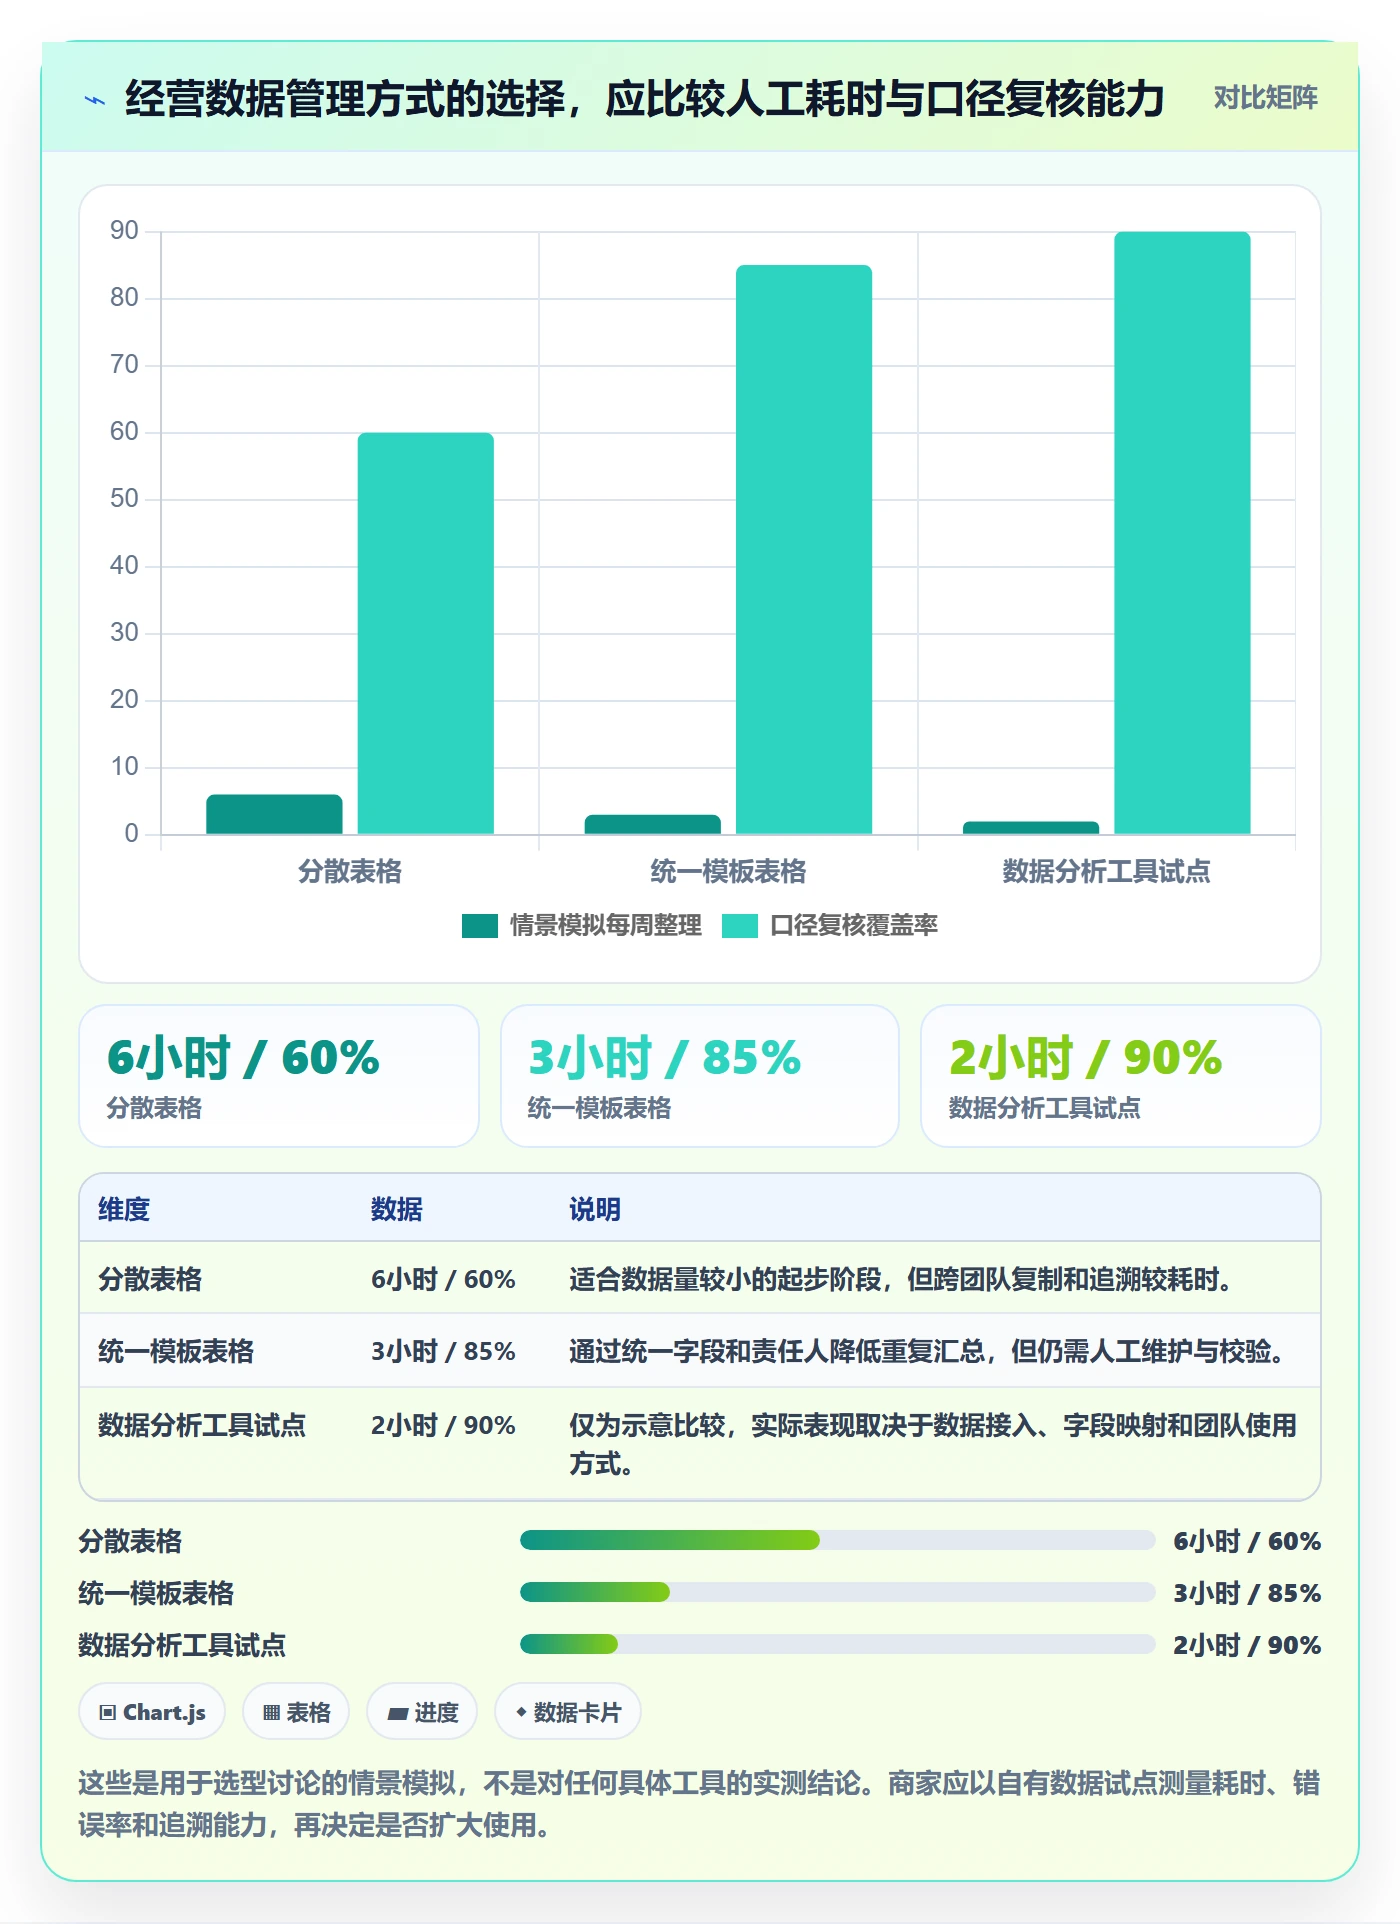Click the 统一模板表格 cell in the table

pos(176,1351)
